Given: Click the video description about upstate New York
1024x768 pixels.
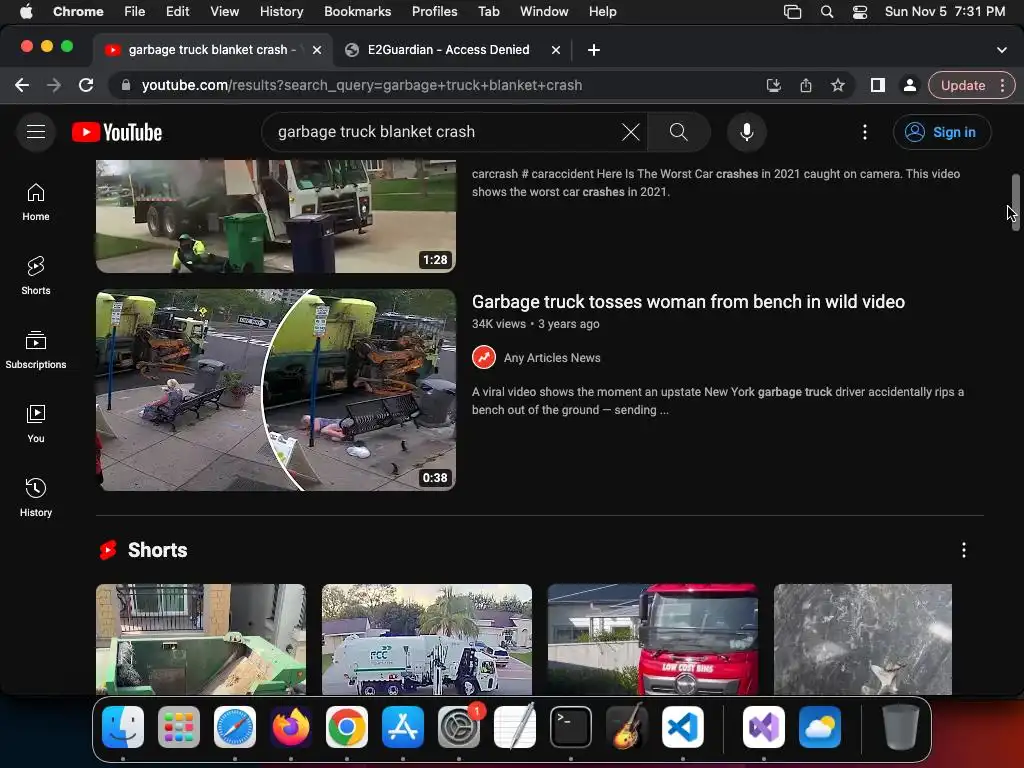Looking at the screenshot, I should [718, 401].
